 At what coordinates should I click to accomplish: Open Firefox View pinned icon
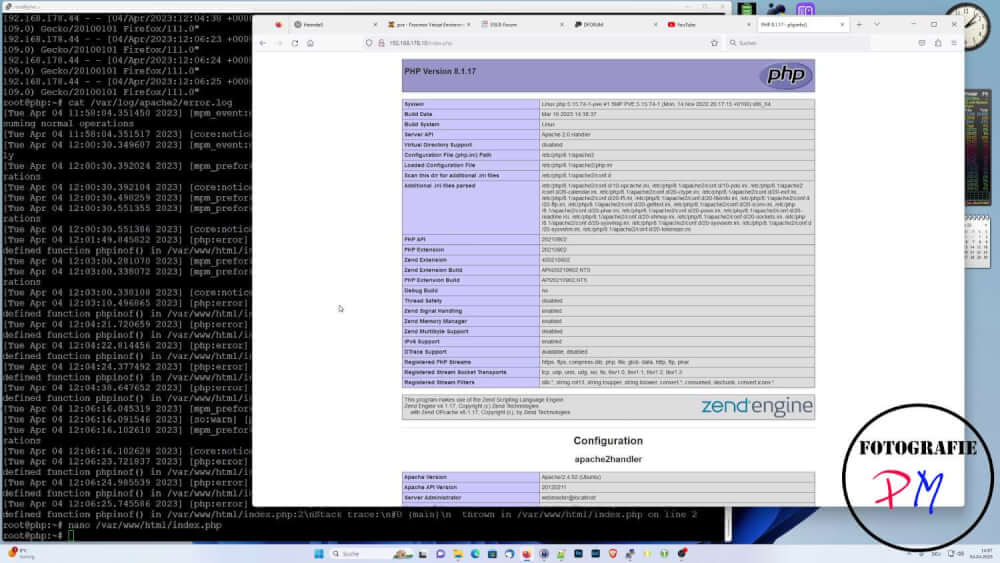[278, 24]
